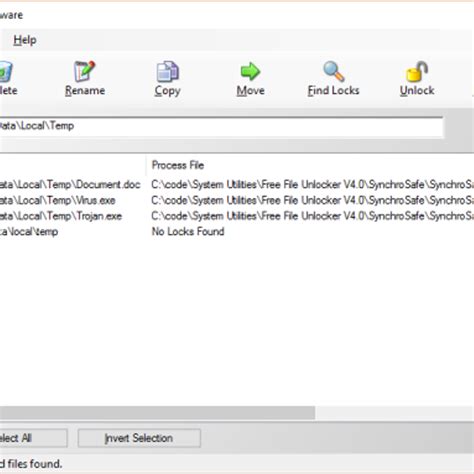
Task: Click the Select All button
Action: coord(33,438)
